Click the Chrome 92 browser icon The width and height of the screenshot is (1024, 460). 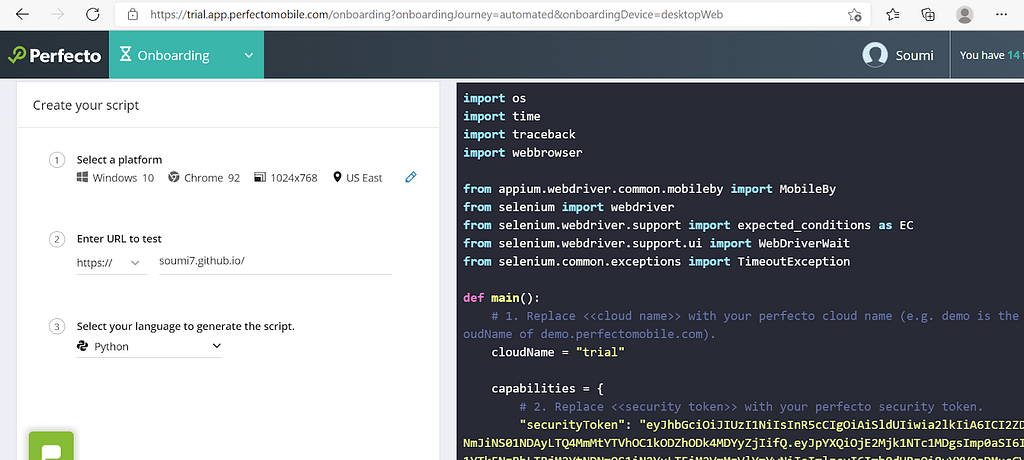[x=174, y=177]
